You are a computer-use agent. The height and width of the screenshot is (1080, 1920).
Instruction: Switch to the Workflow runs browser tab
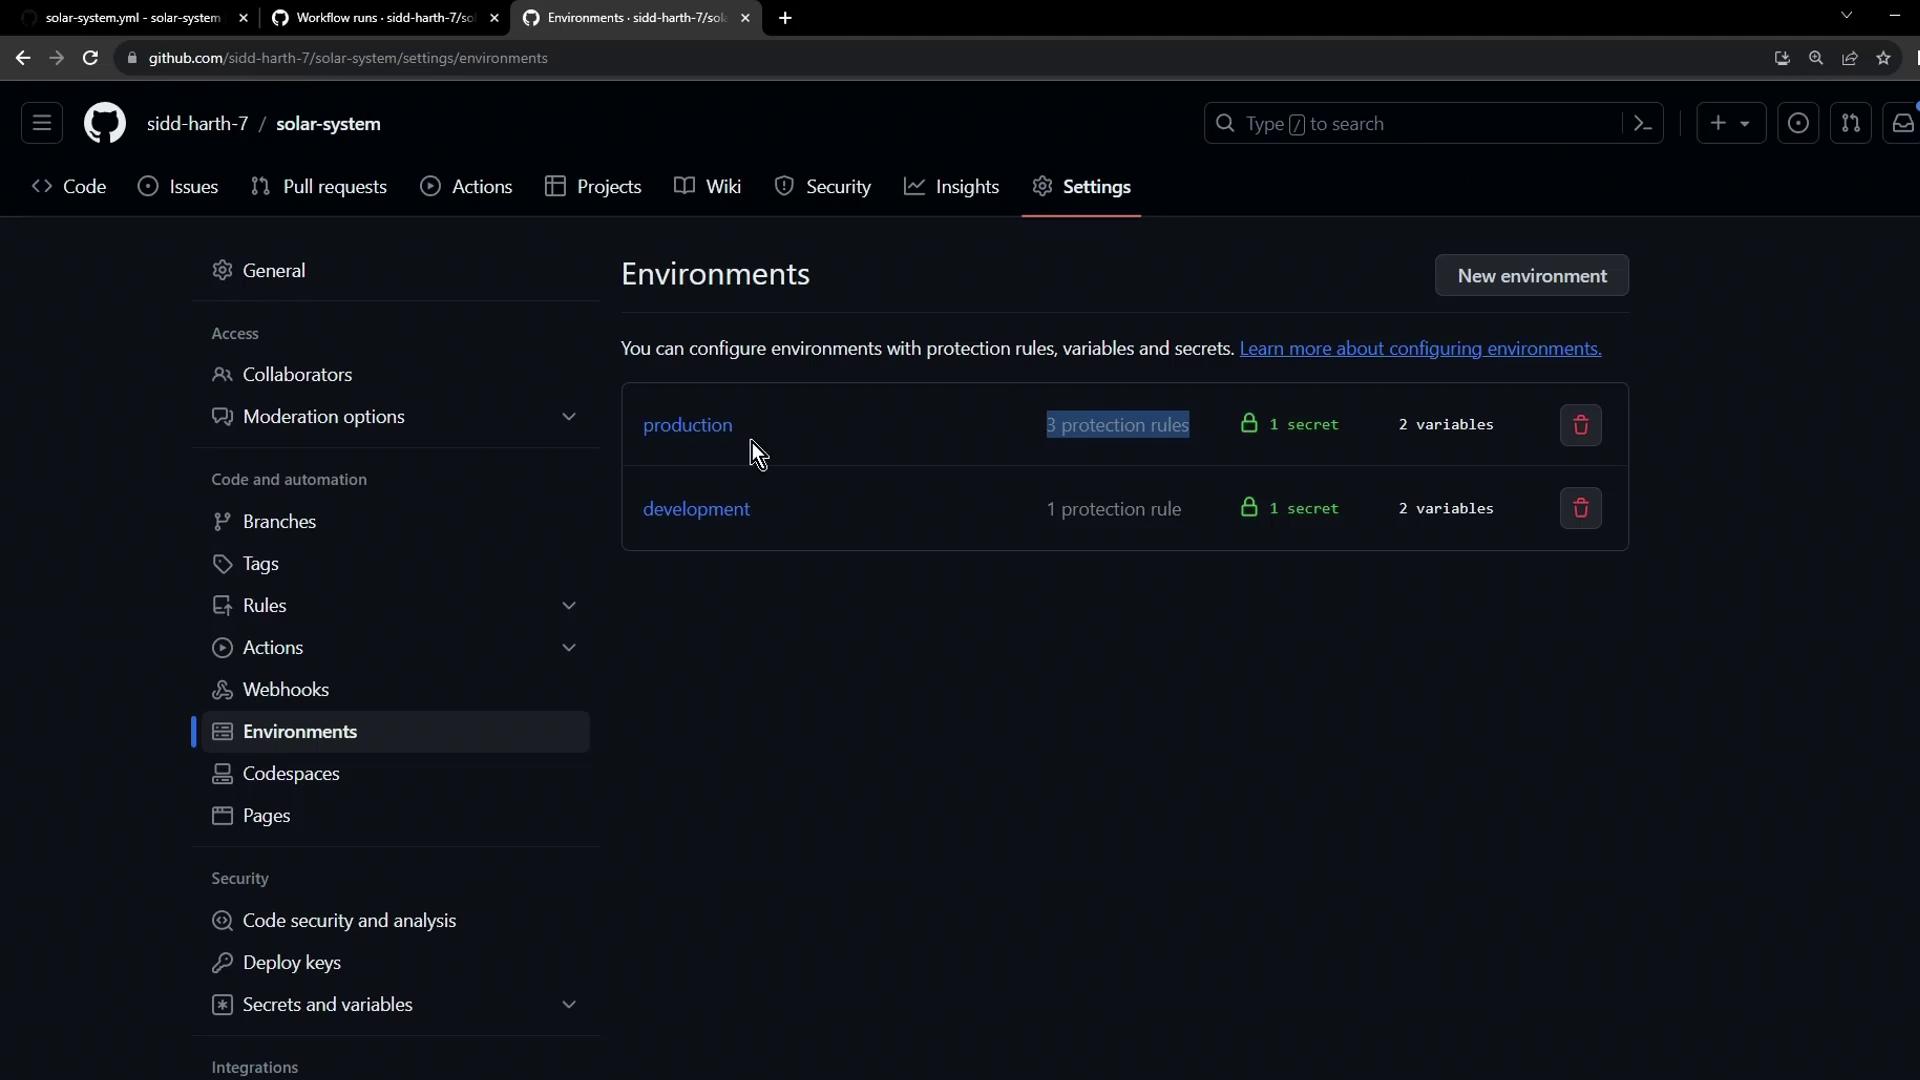pos(385,18)
